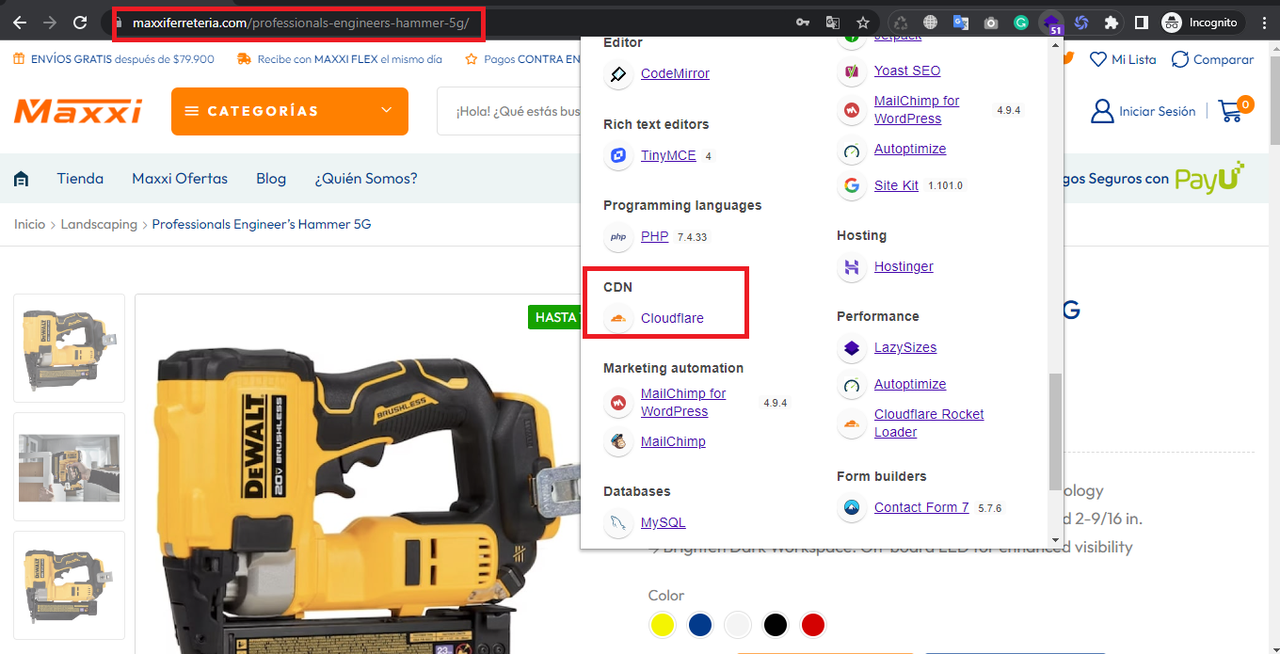Click the LazySizes icon

click(x=851, y=348)
